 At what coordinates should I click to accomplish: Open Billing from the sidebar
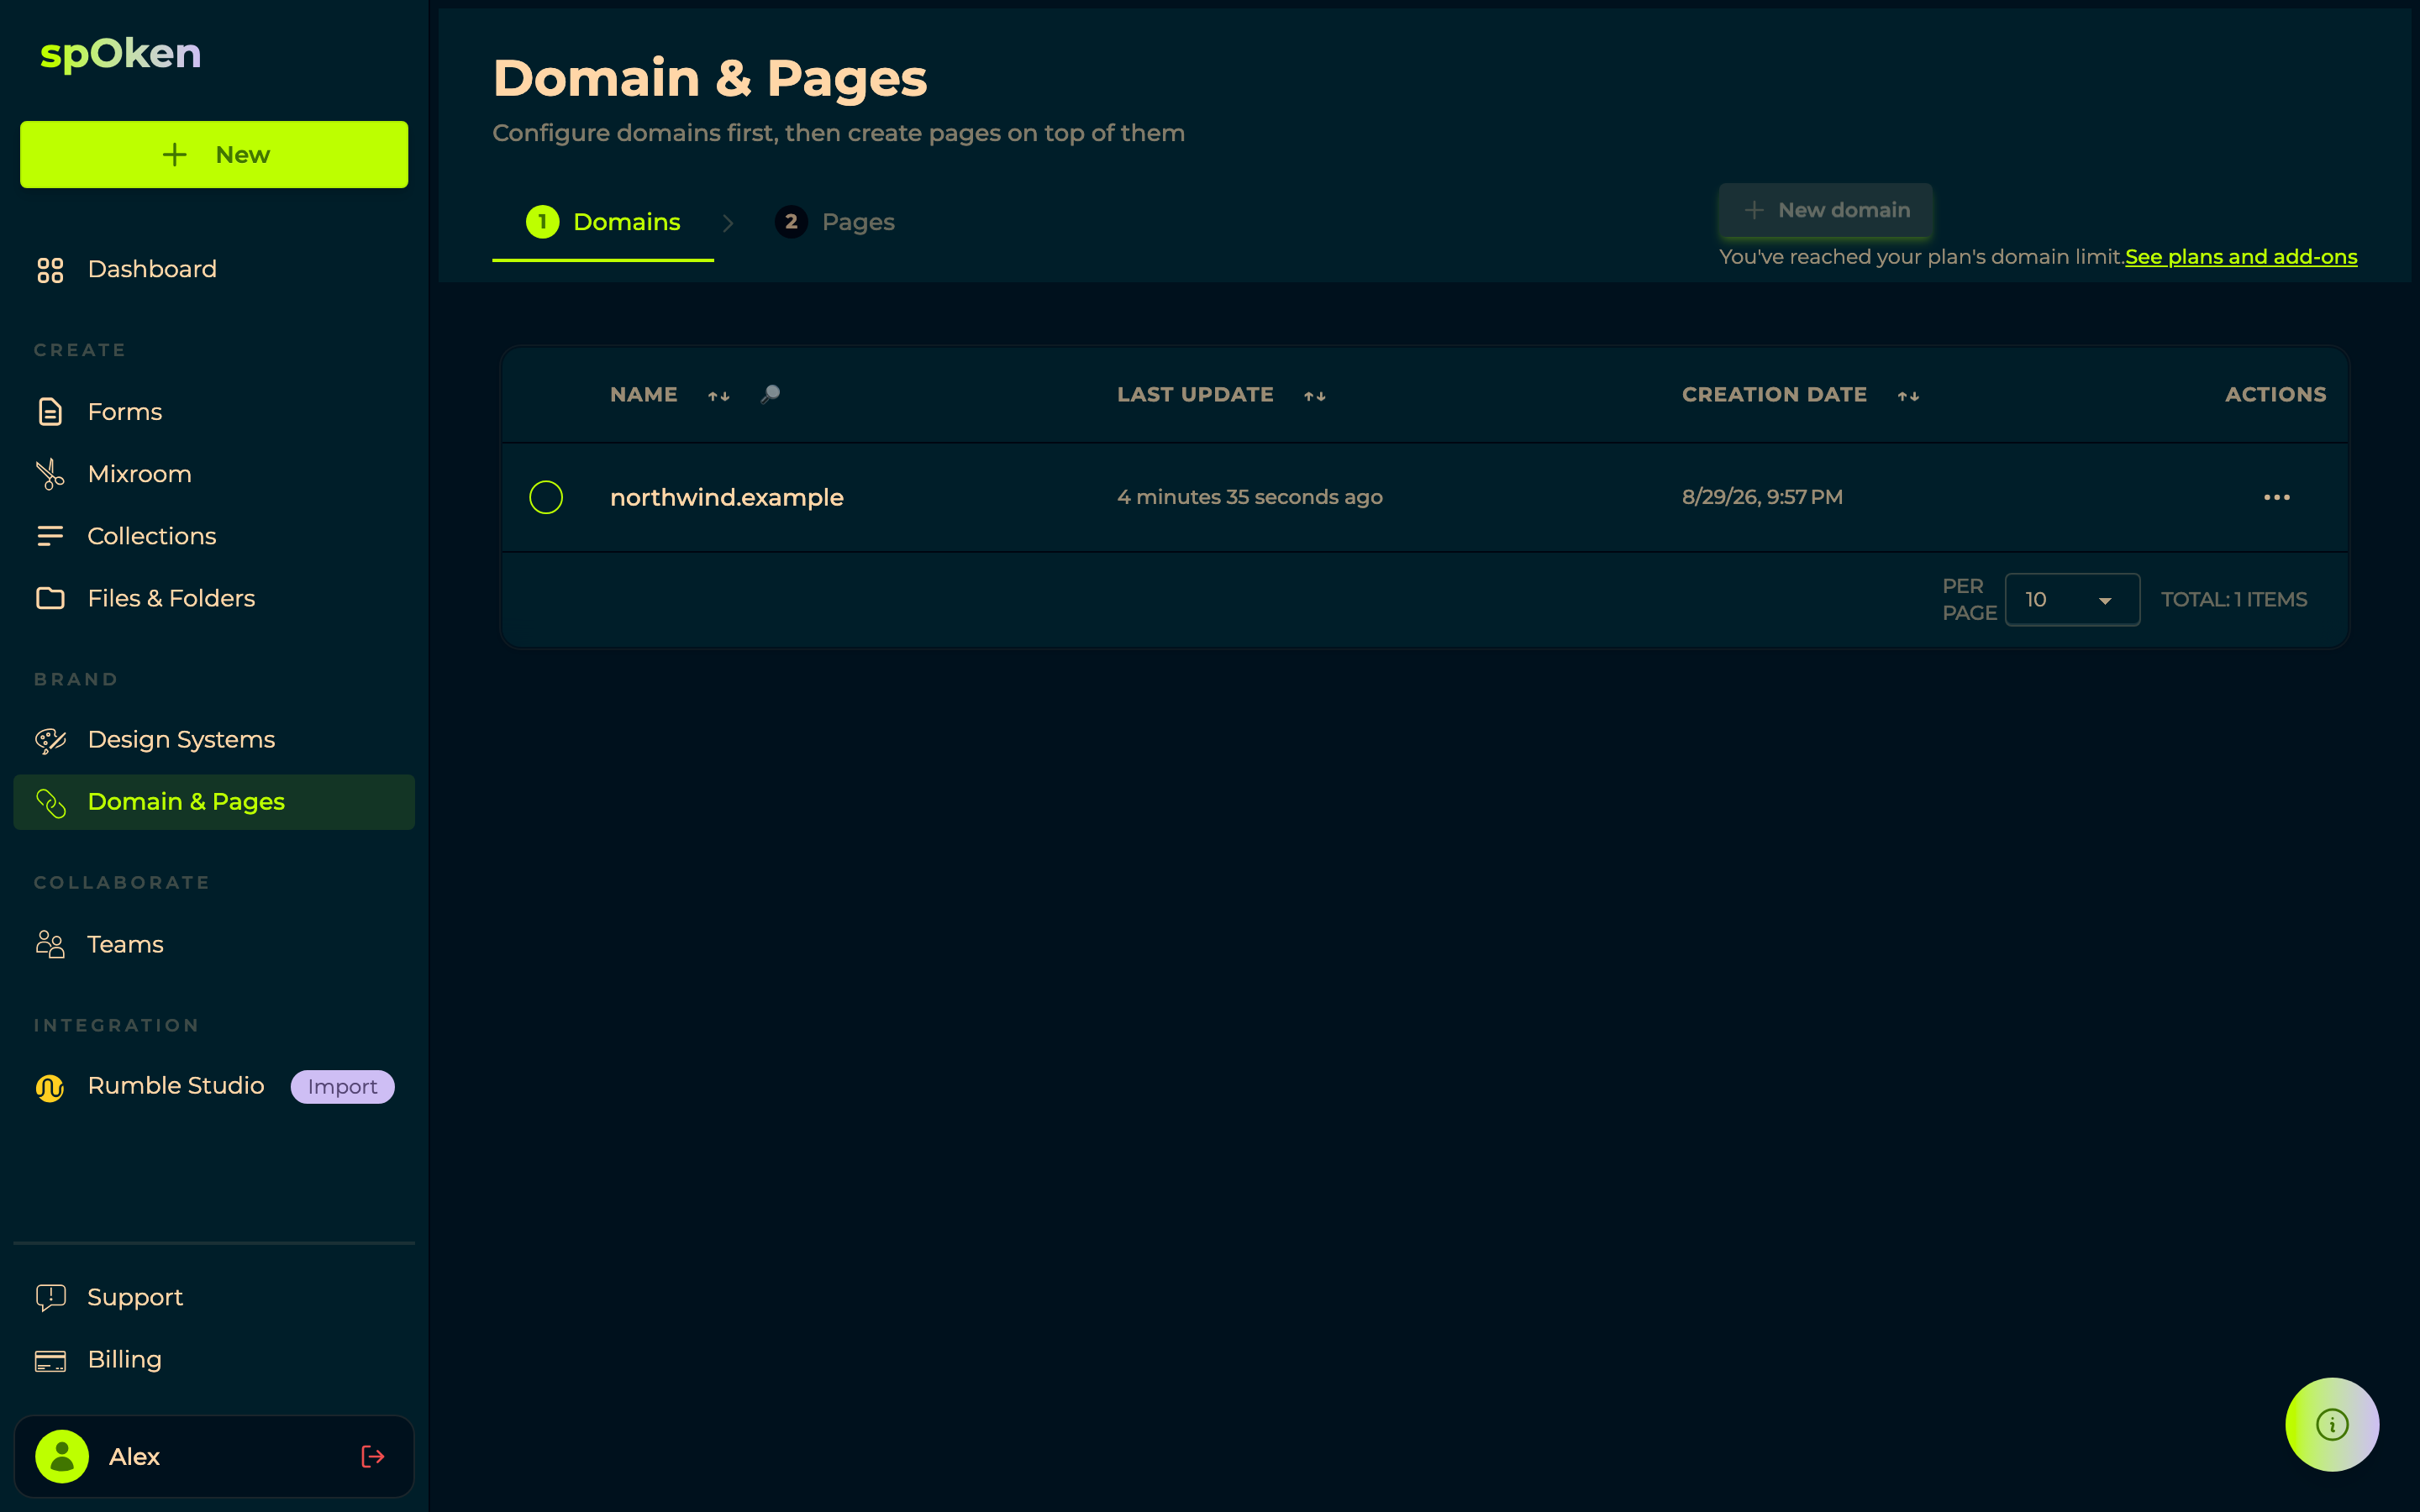pos(214,1360)
